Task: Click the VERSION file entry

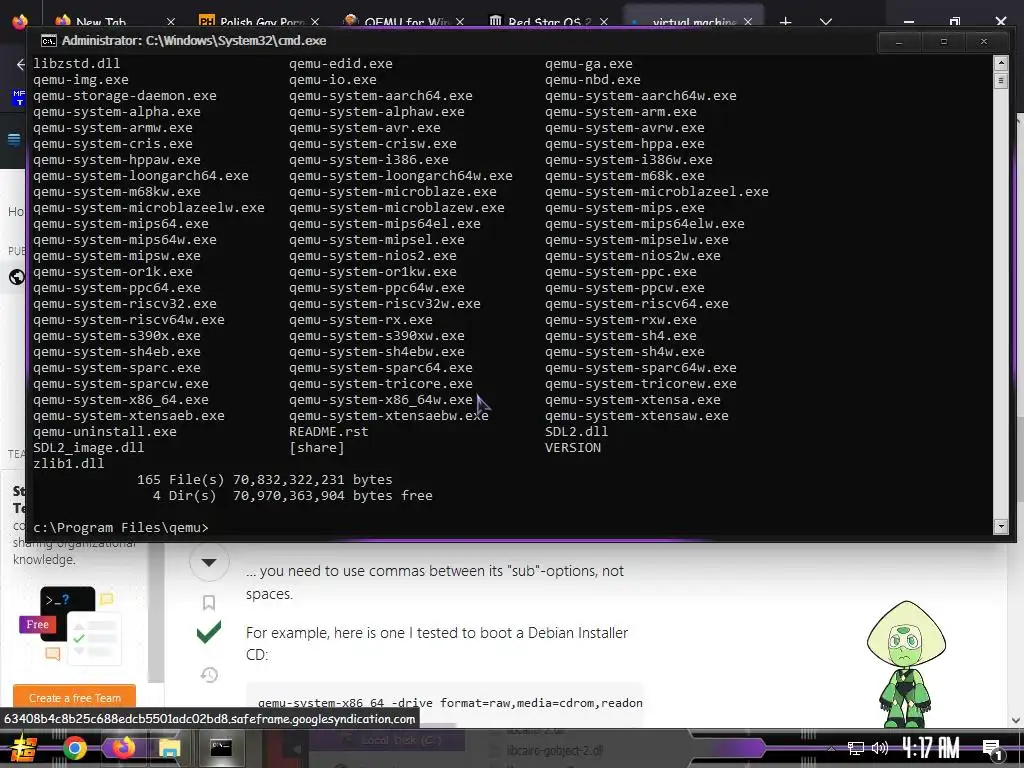Action: click(x=573, y=448)
